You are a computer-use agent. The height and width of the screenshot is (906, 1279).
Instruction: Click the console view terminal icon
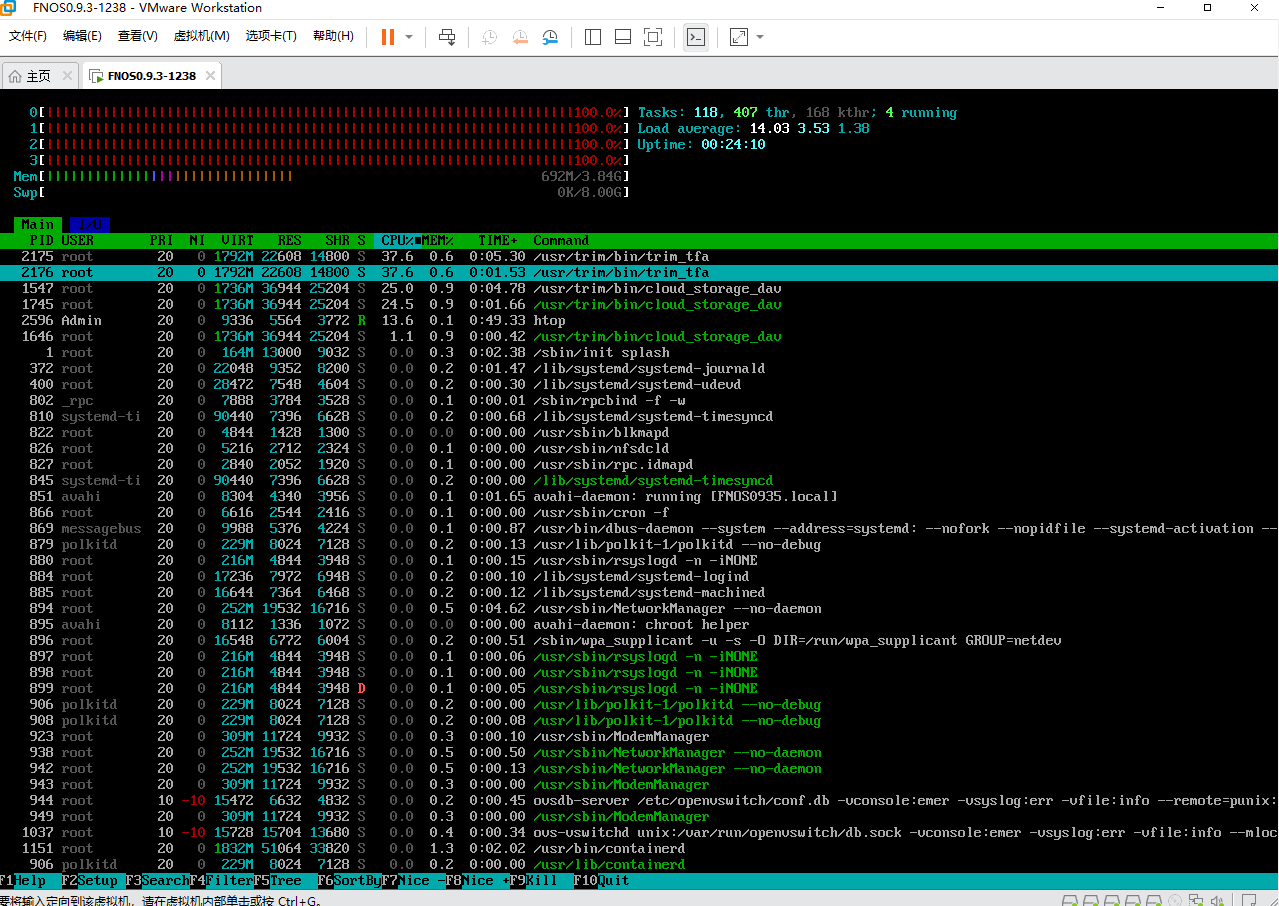point(696,37)
